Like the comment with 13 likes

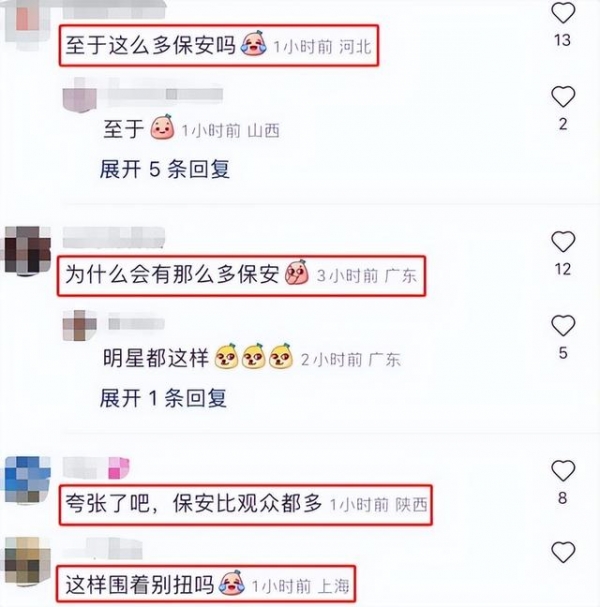coord(563,13)
